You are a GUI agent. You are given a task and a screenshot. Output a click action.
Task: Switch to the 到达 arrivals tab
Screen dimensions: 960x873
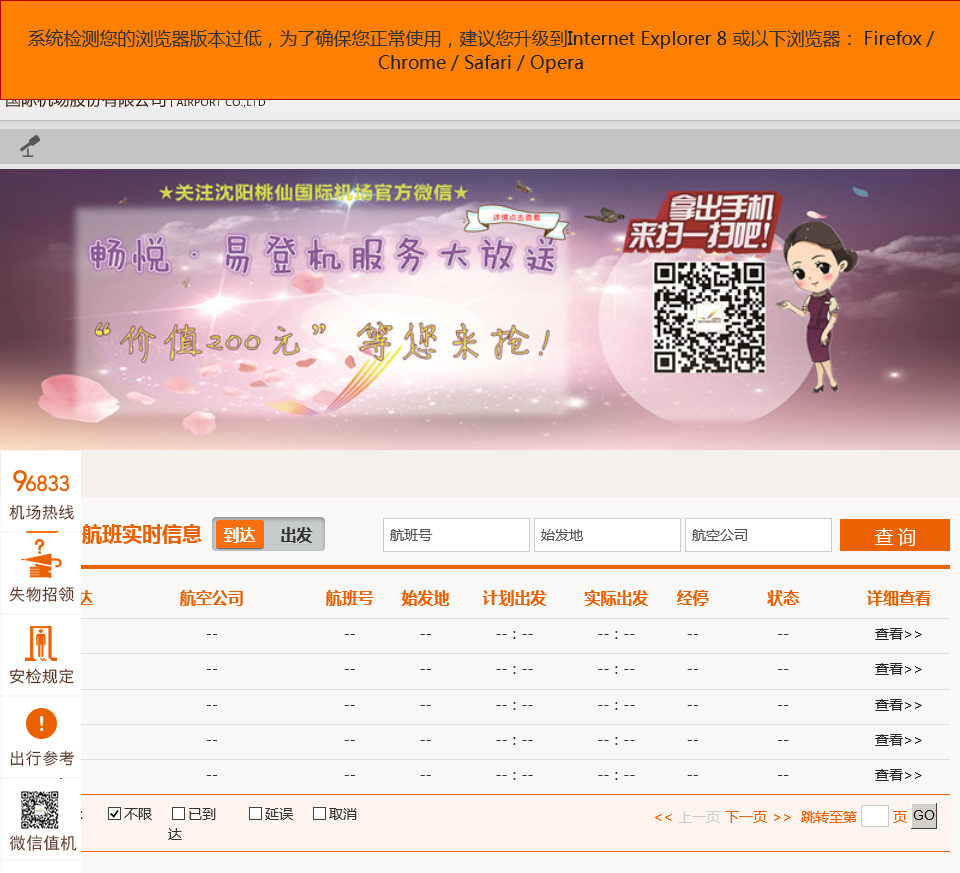point(239,534)
